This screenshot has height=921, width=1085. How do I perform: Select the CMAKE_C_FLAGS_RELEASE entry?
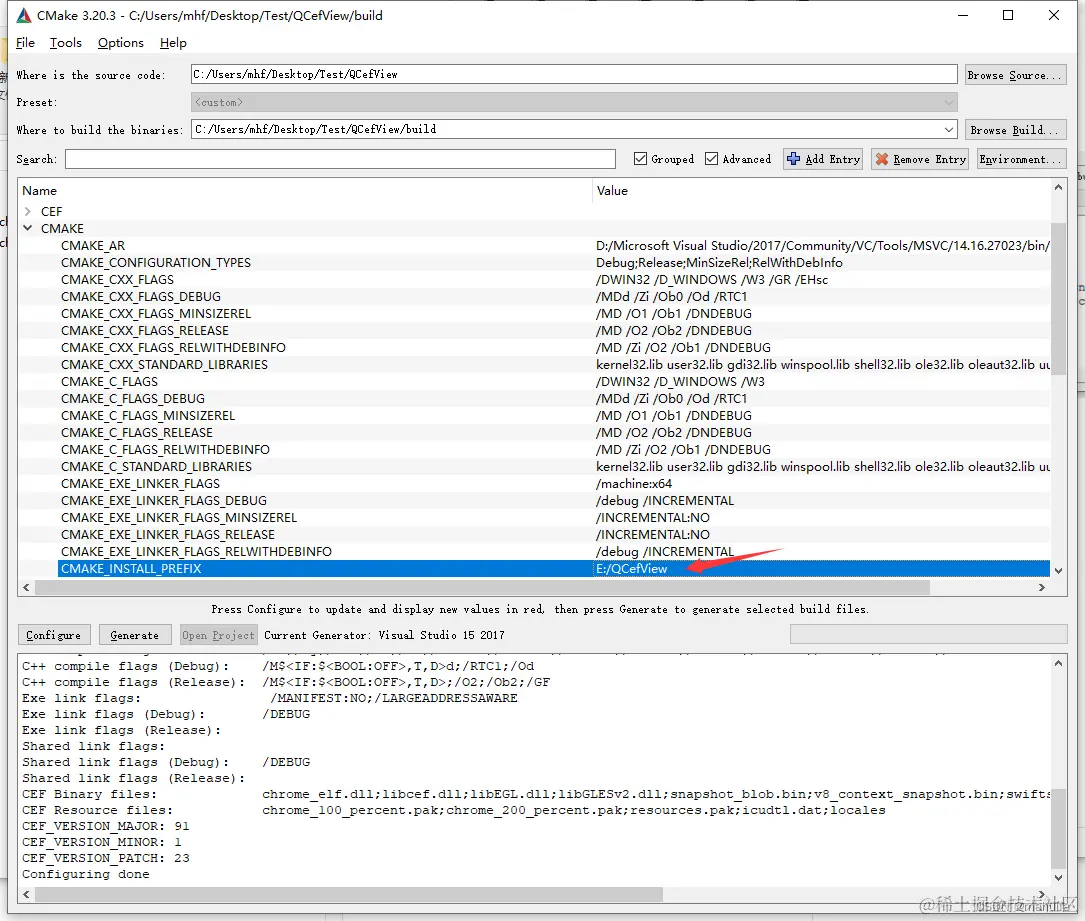tap(137, 432)
